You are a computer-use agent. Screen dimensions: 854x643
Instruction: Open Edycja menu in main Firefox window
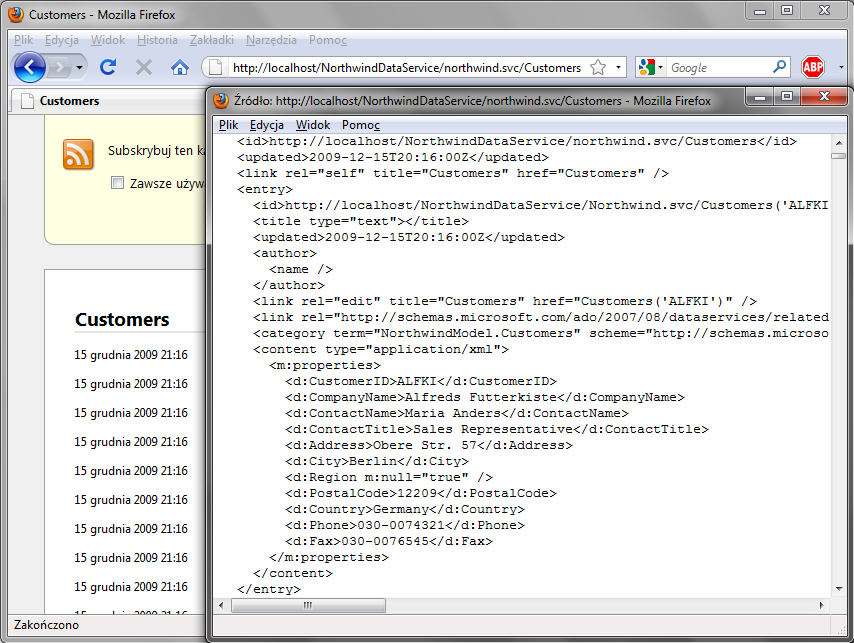(x=62, y=40)
